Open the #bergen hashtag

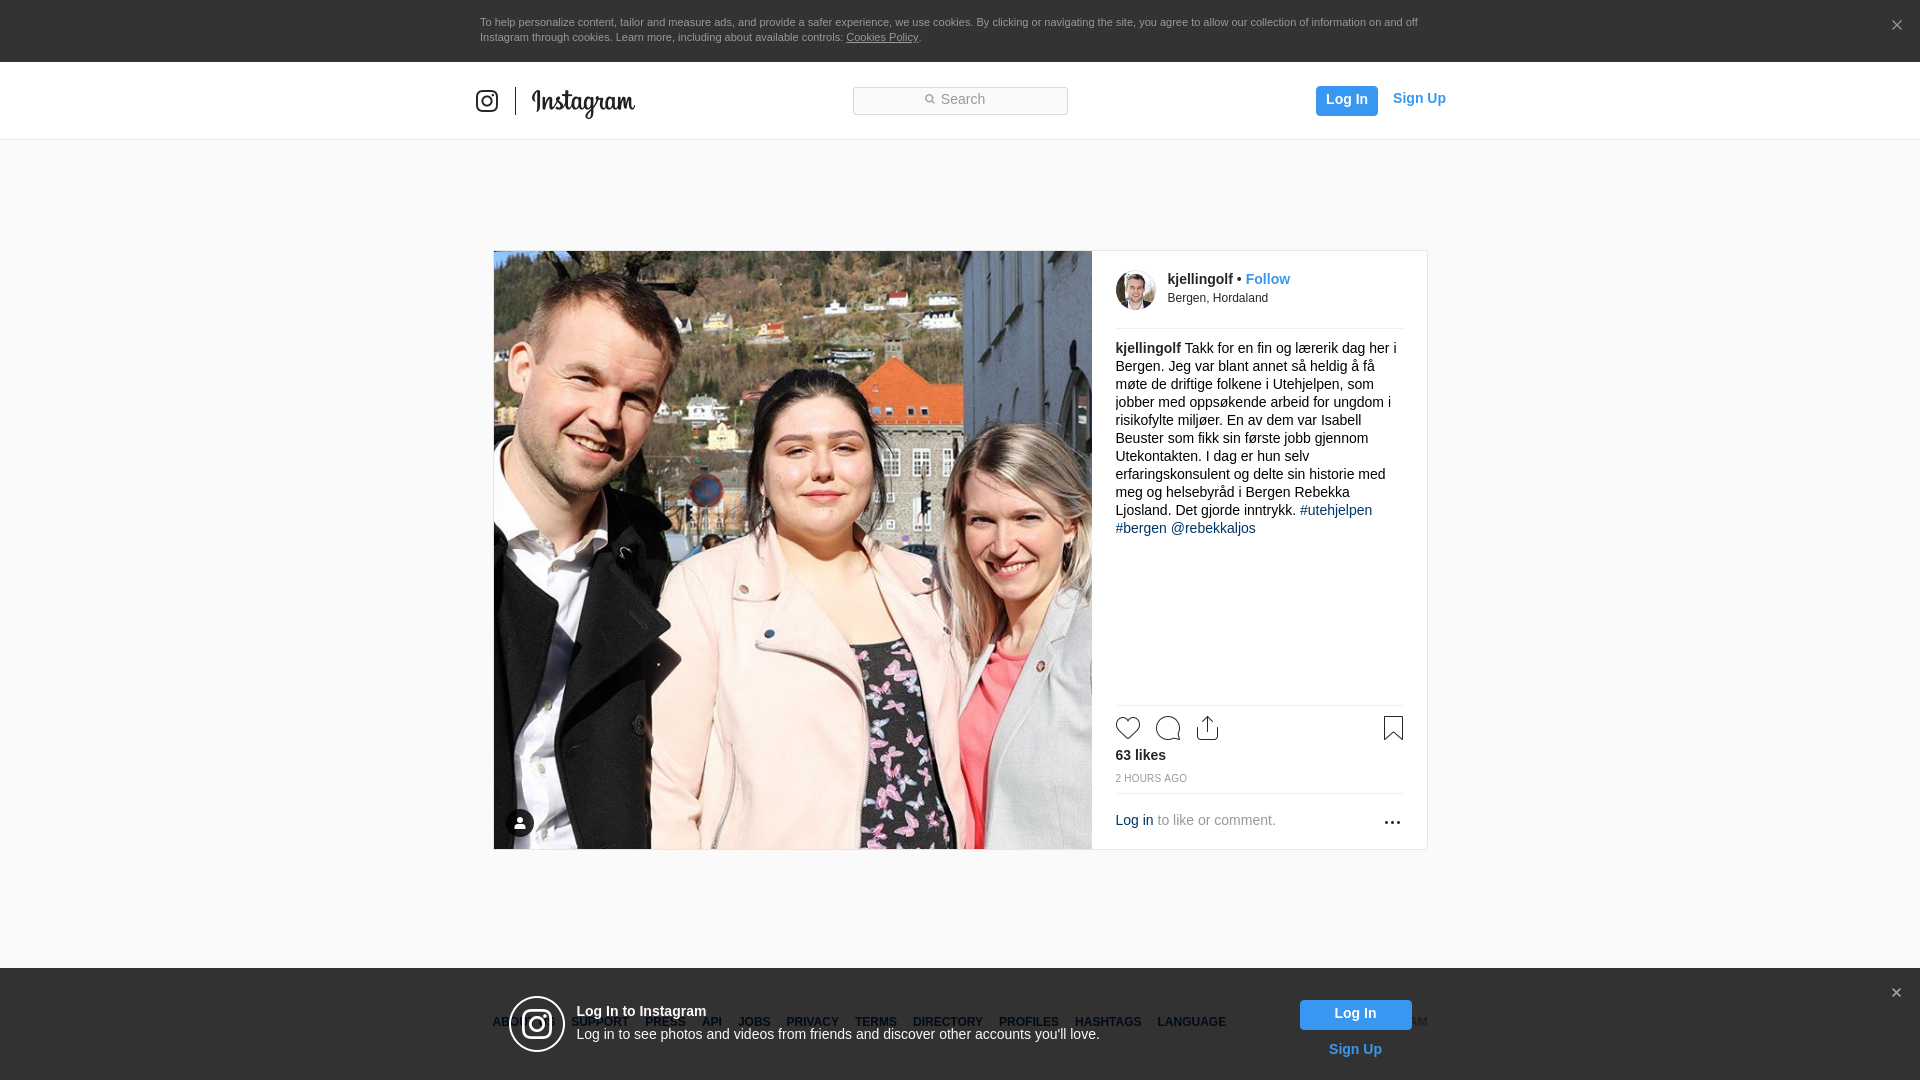click(x=1141, y=528)
